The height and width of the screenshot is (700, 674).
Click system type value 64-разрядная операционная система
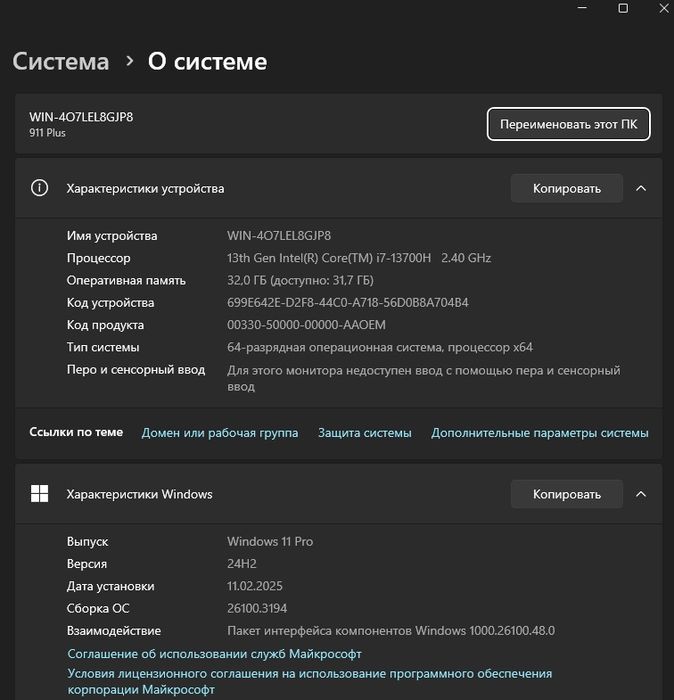pos(380,347)
